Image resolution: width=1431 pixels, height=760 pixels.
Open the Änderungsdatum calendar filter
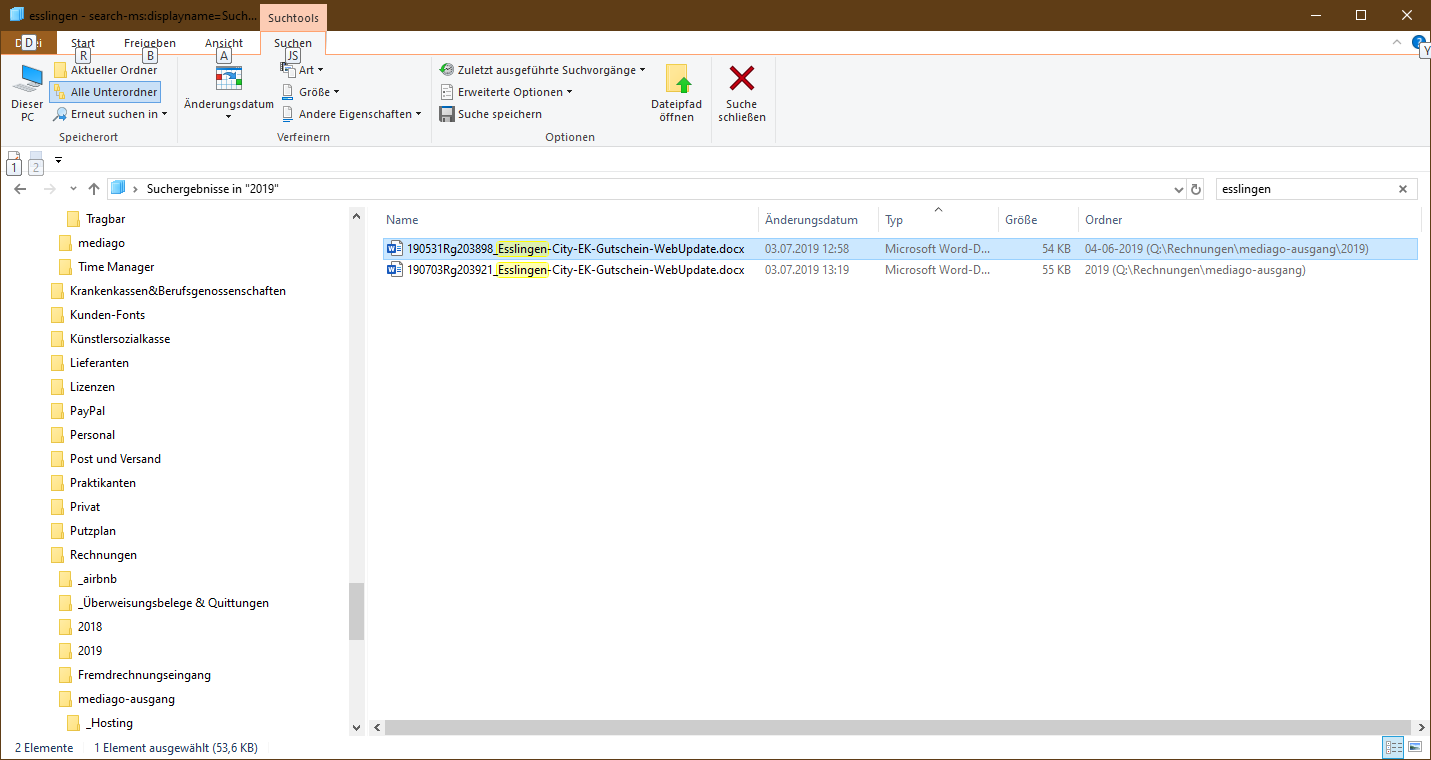coord(229,93)
